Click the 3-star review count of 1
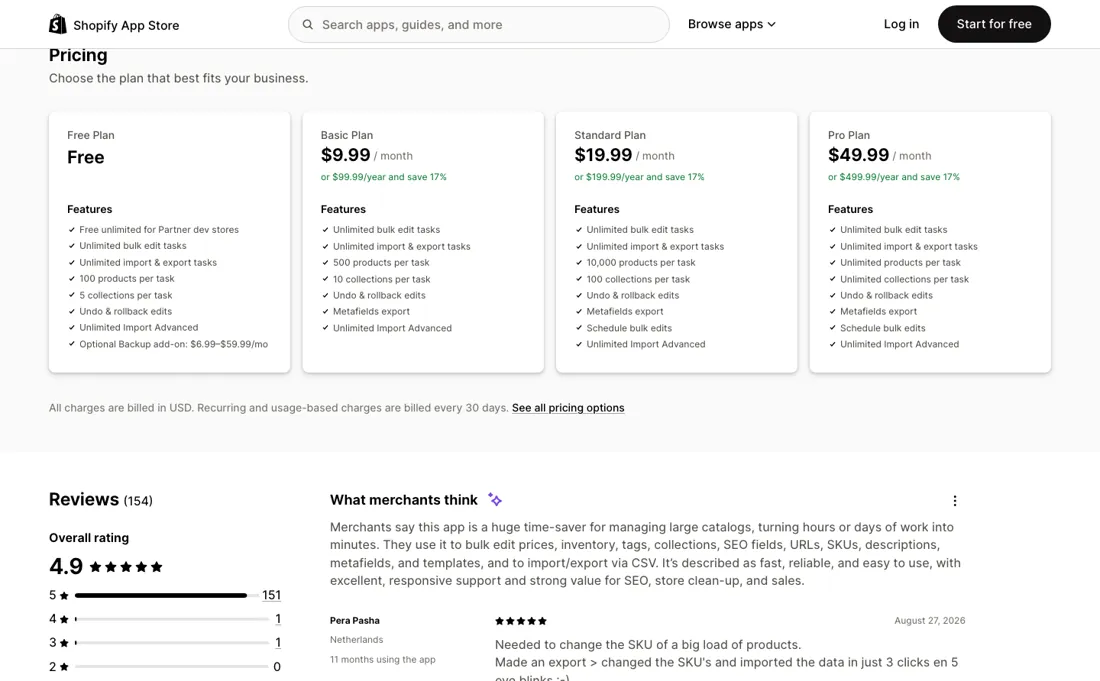The width and height of the screenshot is (1100, 681). [x=278, y=642]
